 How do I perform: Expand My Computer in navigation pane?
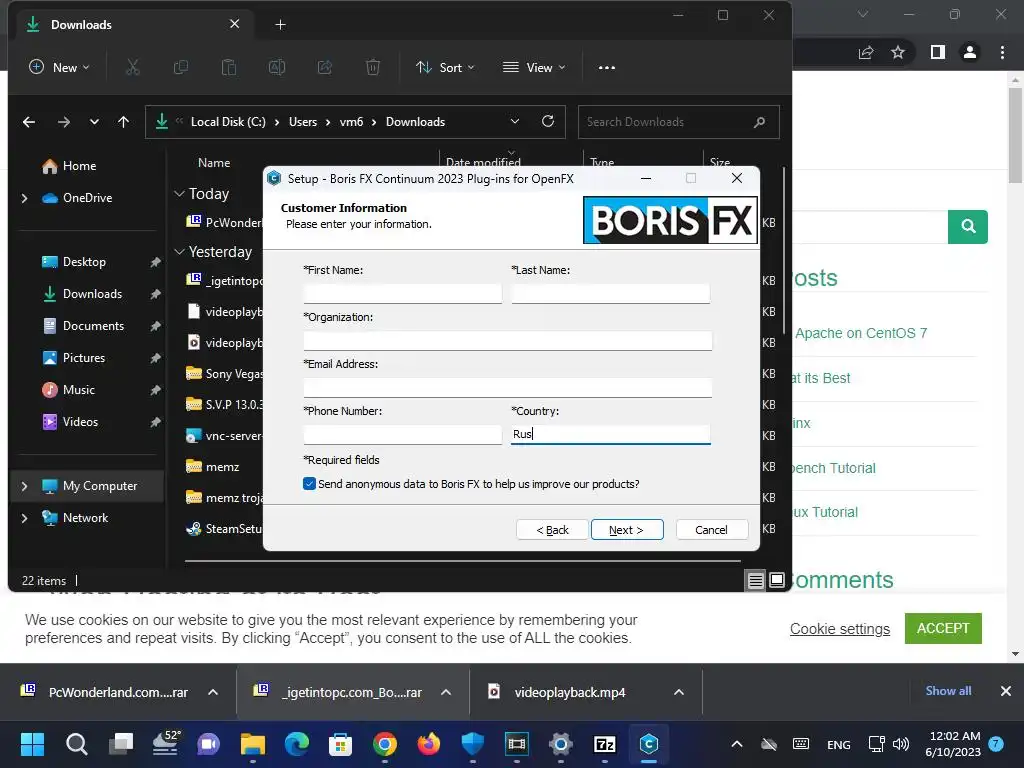25,486
